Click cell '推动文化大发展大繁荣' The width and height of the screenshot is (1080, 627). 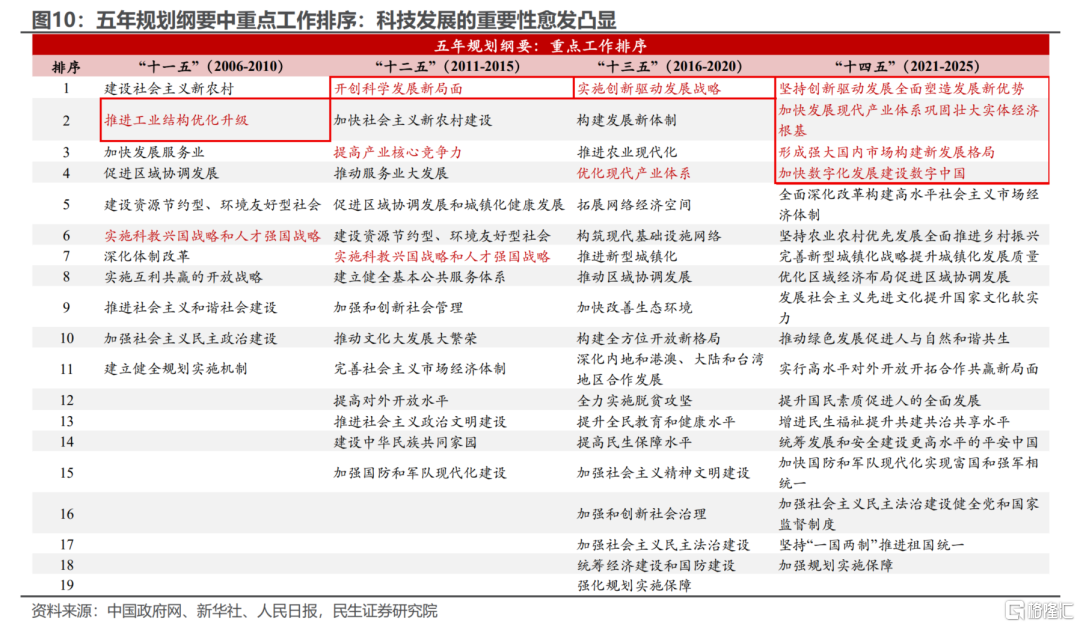405,338
